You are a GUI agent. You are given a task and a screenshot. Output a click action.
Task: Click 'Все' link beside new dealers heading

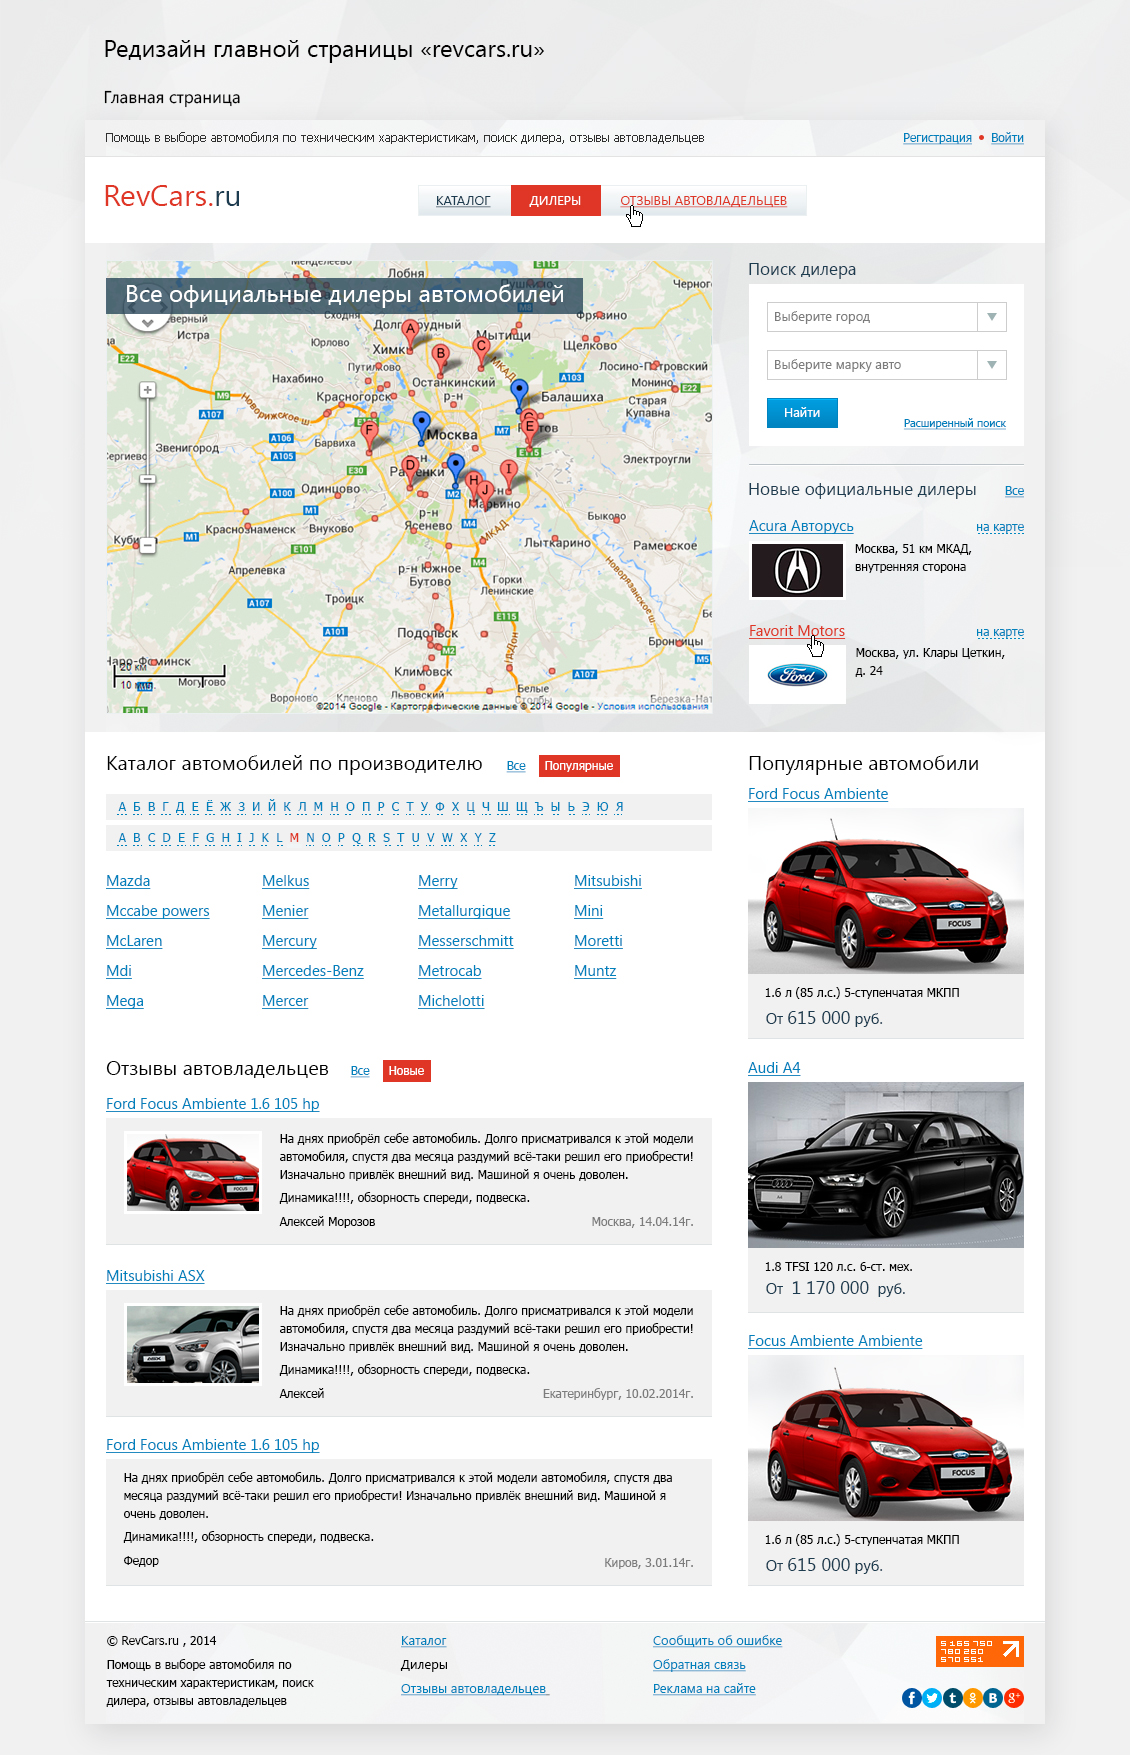point(1014,491)
